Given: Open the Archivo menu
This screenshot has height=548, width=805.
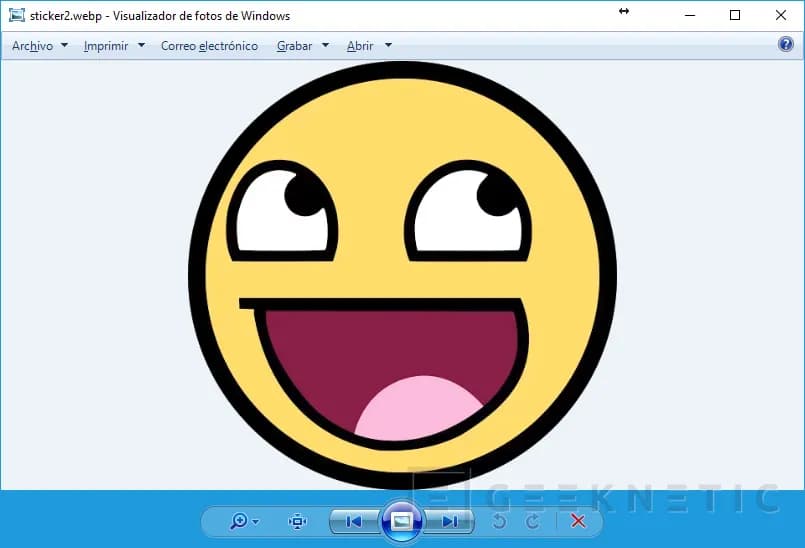Looking at the screenshot, I should [32, 46].
